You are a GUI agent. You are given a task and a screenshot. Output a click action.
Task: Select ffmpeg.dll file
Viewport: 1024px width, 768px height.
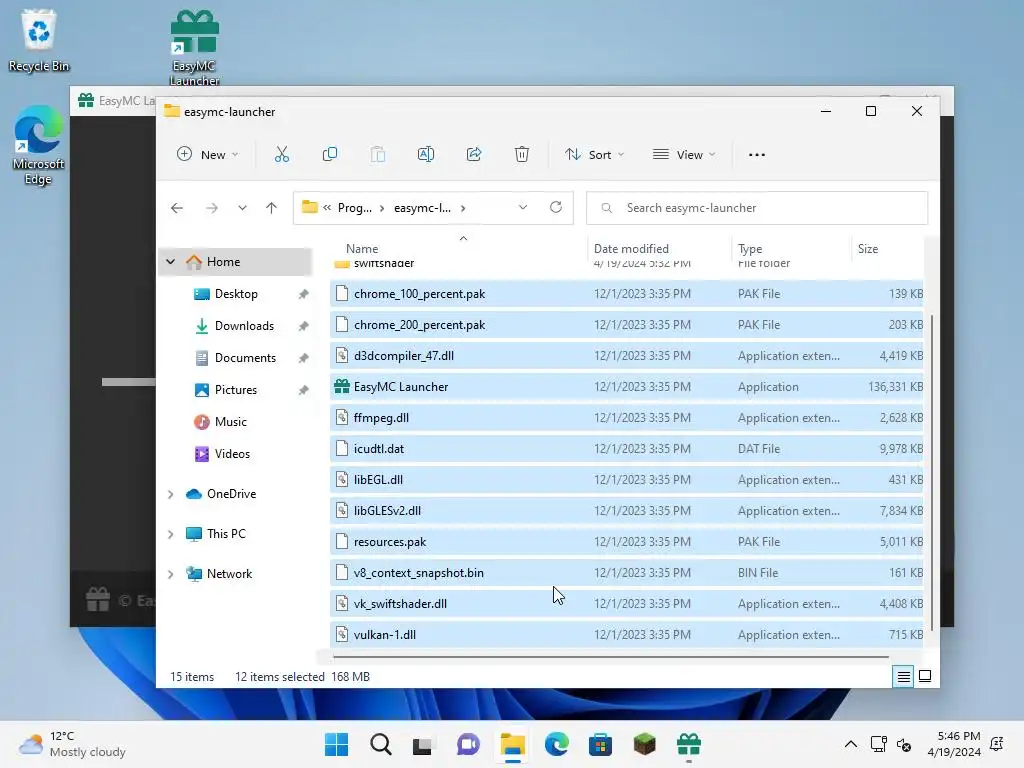(x=626, y=418)
